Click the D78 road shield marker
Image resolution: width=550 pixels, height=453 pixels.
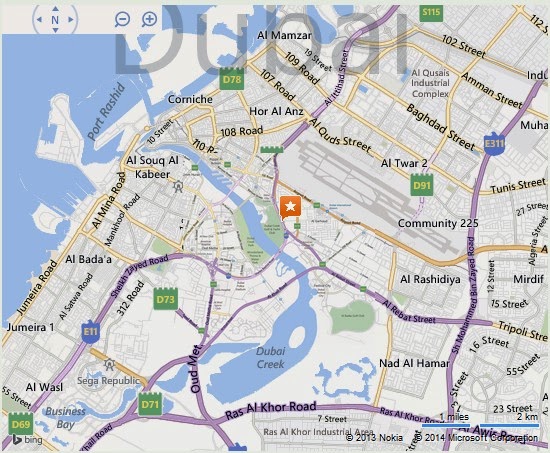(232, 79)
